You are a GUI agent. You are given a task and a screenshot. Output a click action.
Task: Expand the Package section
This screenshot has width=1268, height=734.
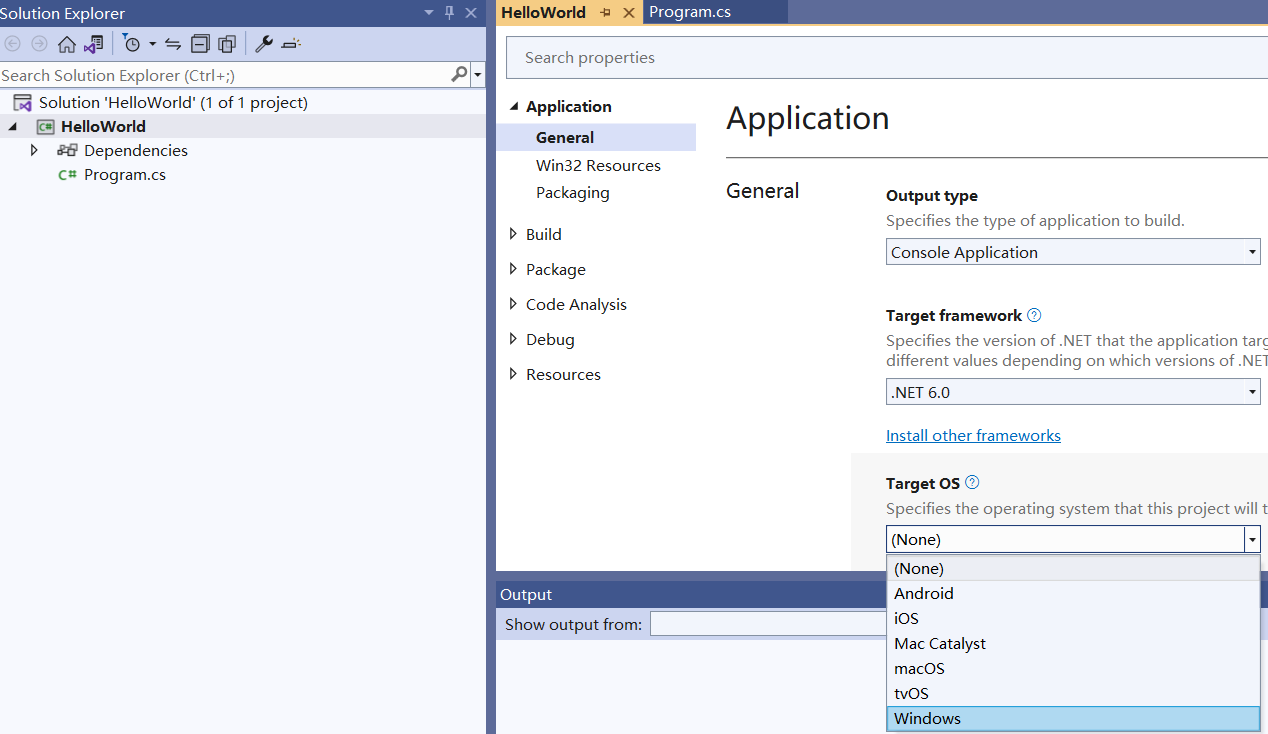[514, 269]
